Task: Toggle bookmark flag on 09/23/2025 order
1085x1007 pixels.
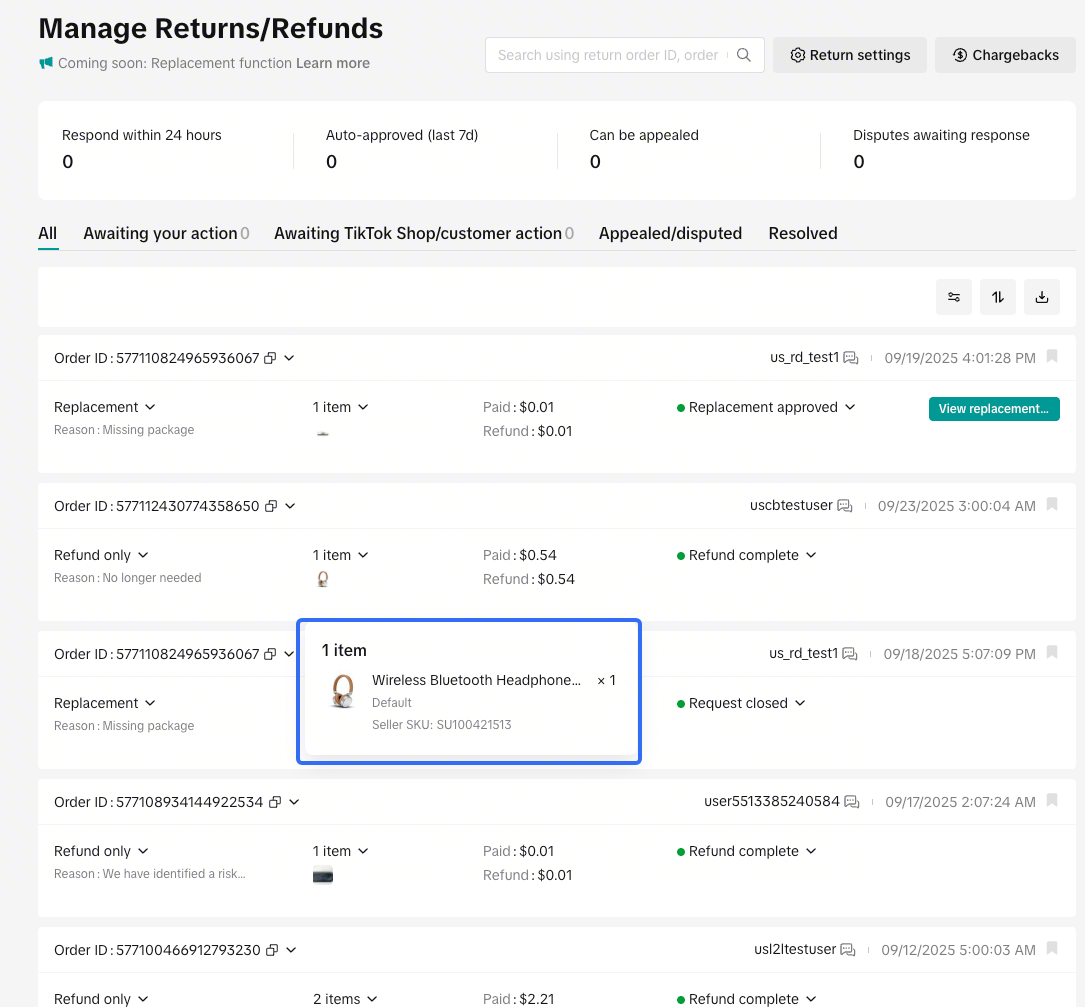Action: pyautogui.click(x=1052, y=505)
